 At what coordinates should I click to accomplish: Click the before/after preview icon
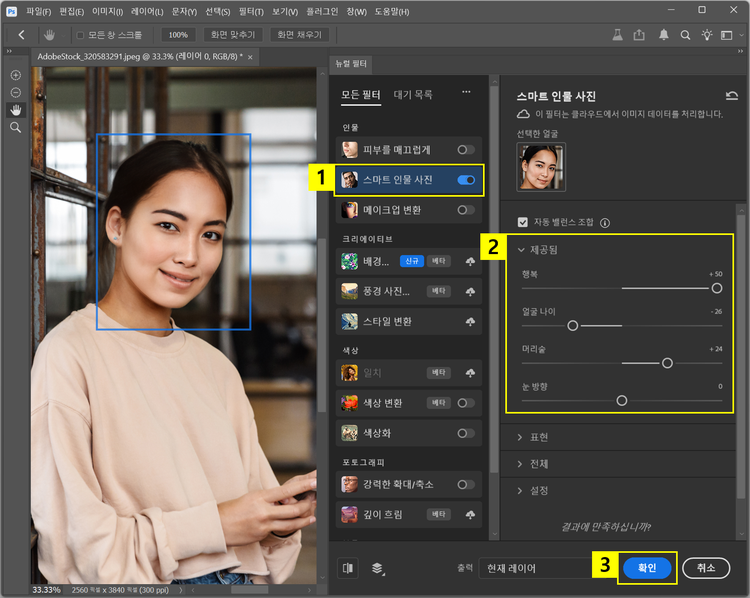click(x=348, y=567)
